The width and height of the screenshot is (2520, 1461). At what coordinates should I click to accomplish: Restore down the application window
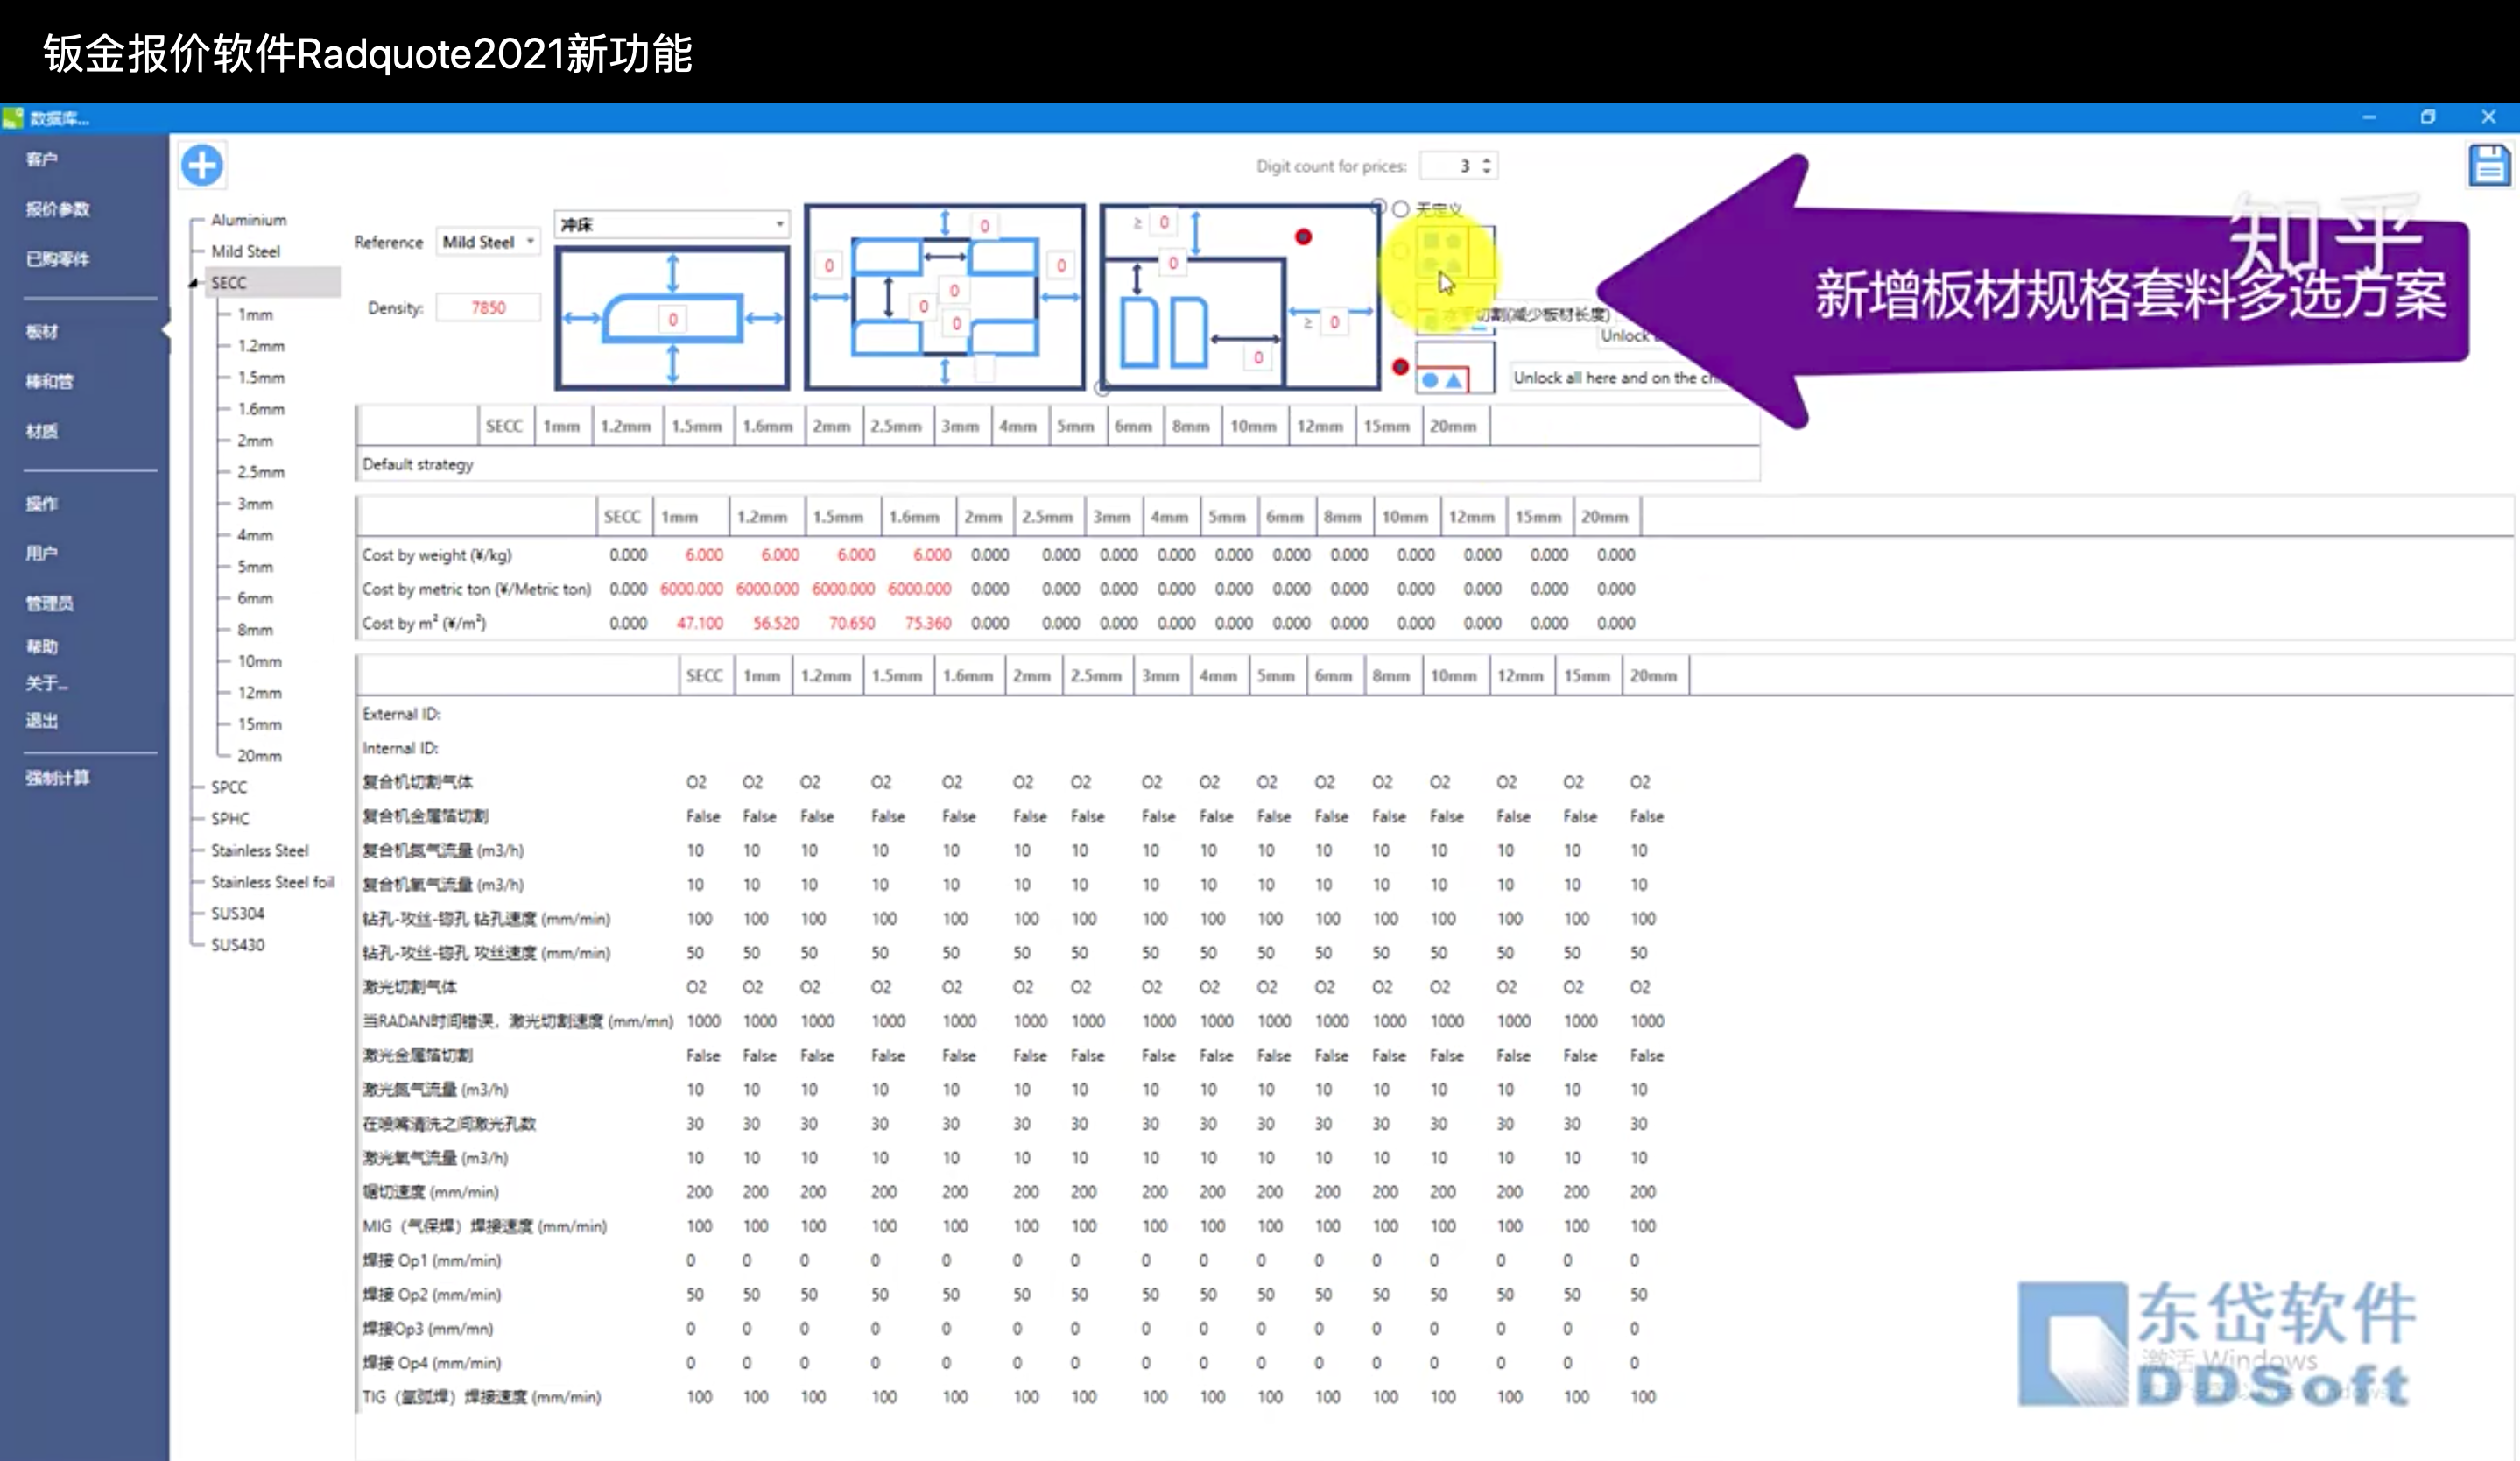(2428, 117)
